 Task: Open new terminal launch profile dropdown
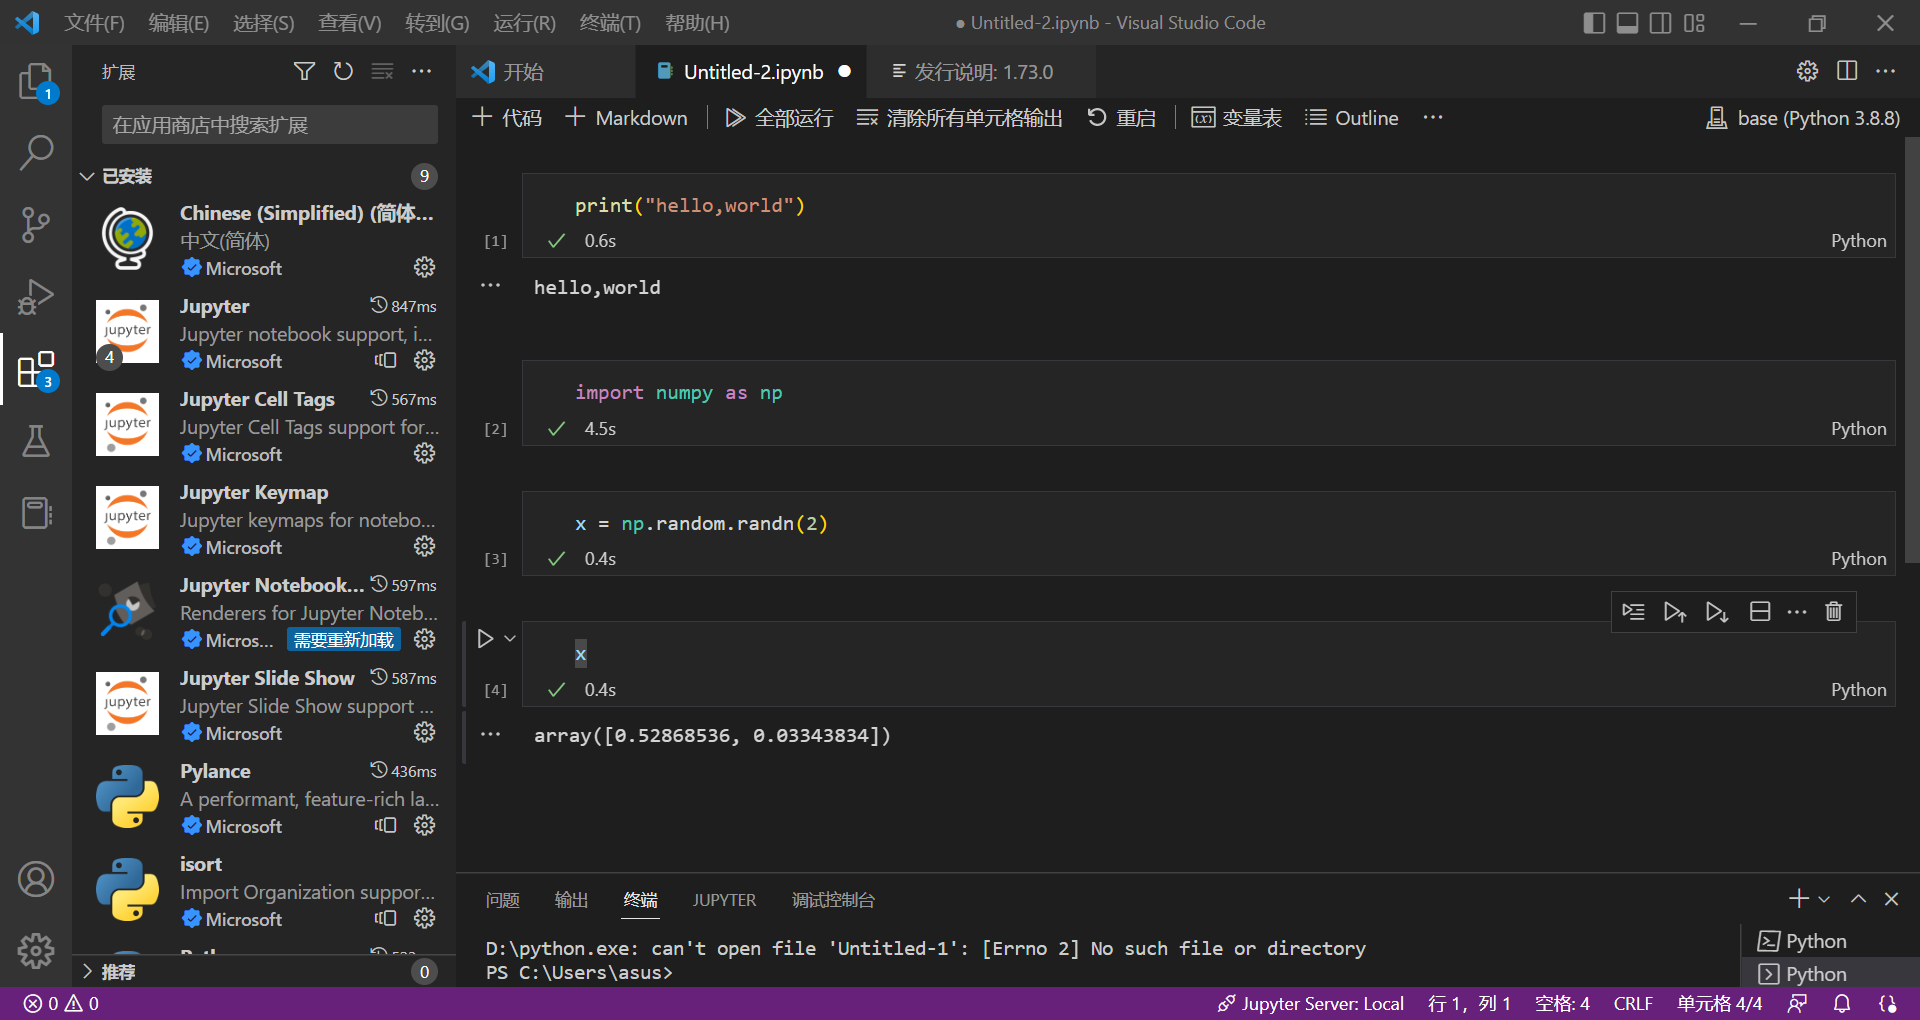[x=1824, y=899]
